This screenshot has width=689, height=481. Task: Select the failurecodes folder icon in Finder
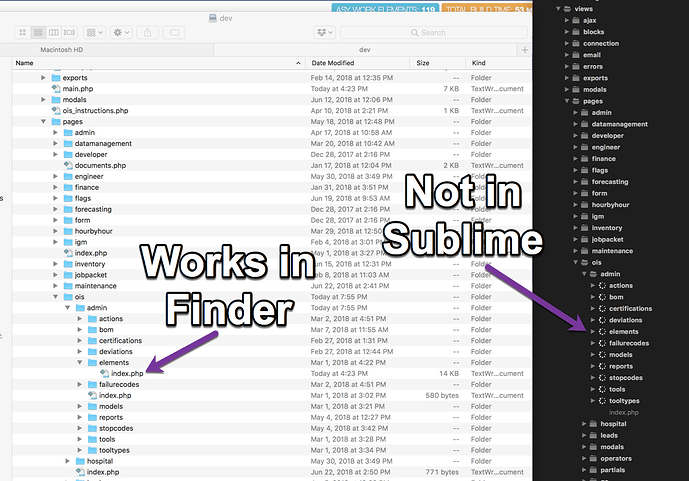click(92, 384)
